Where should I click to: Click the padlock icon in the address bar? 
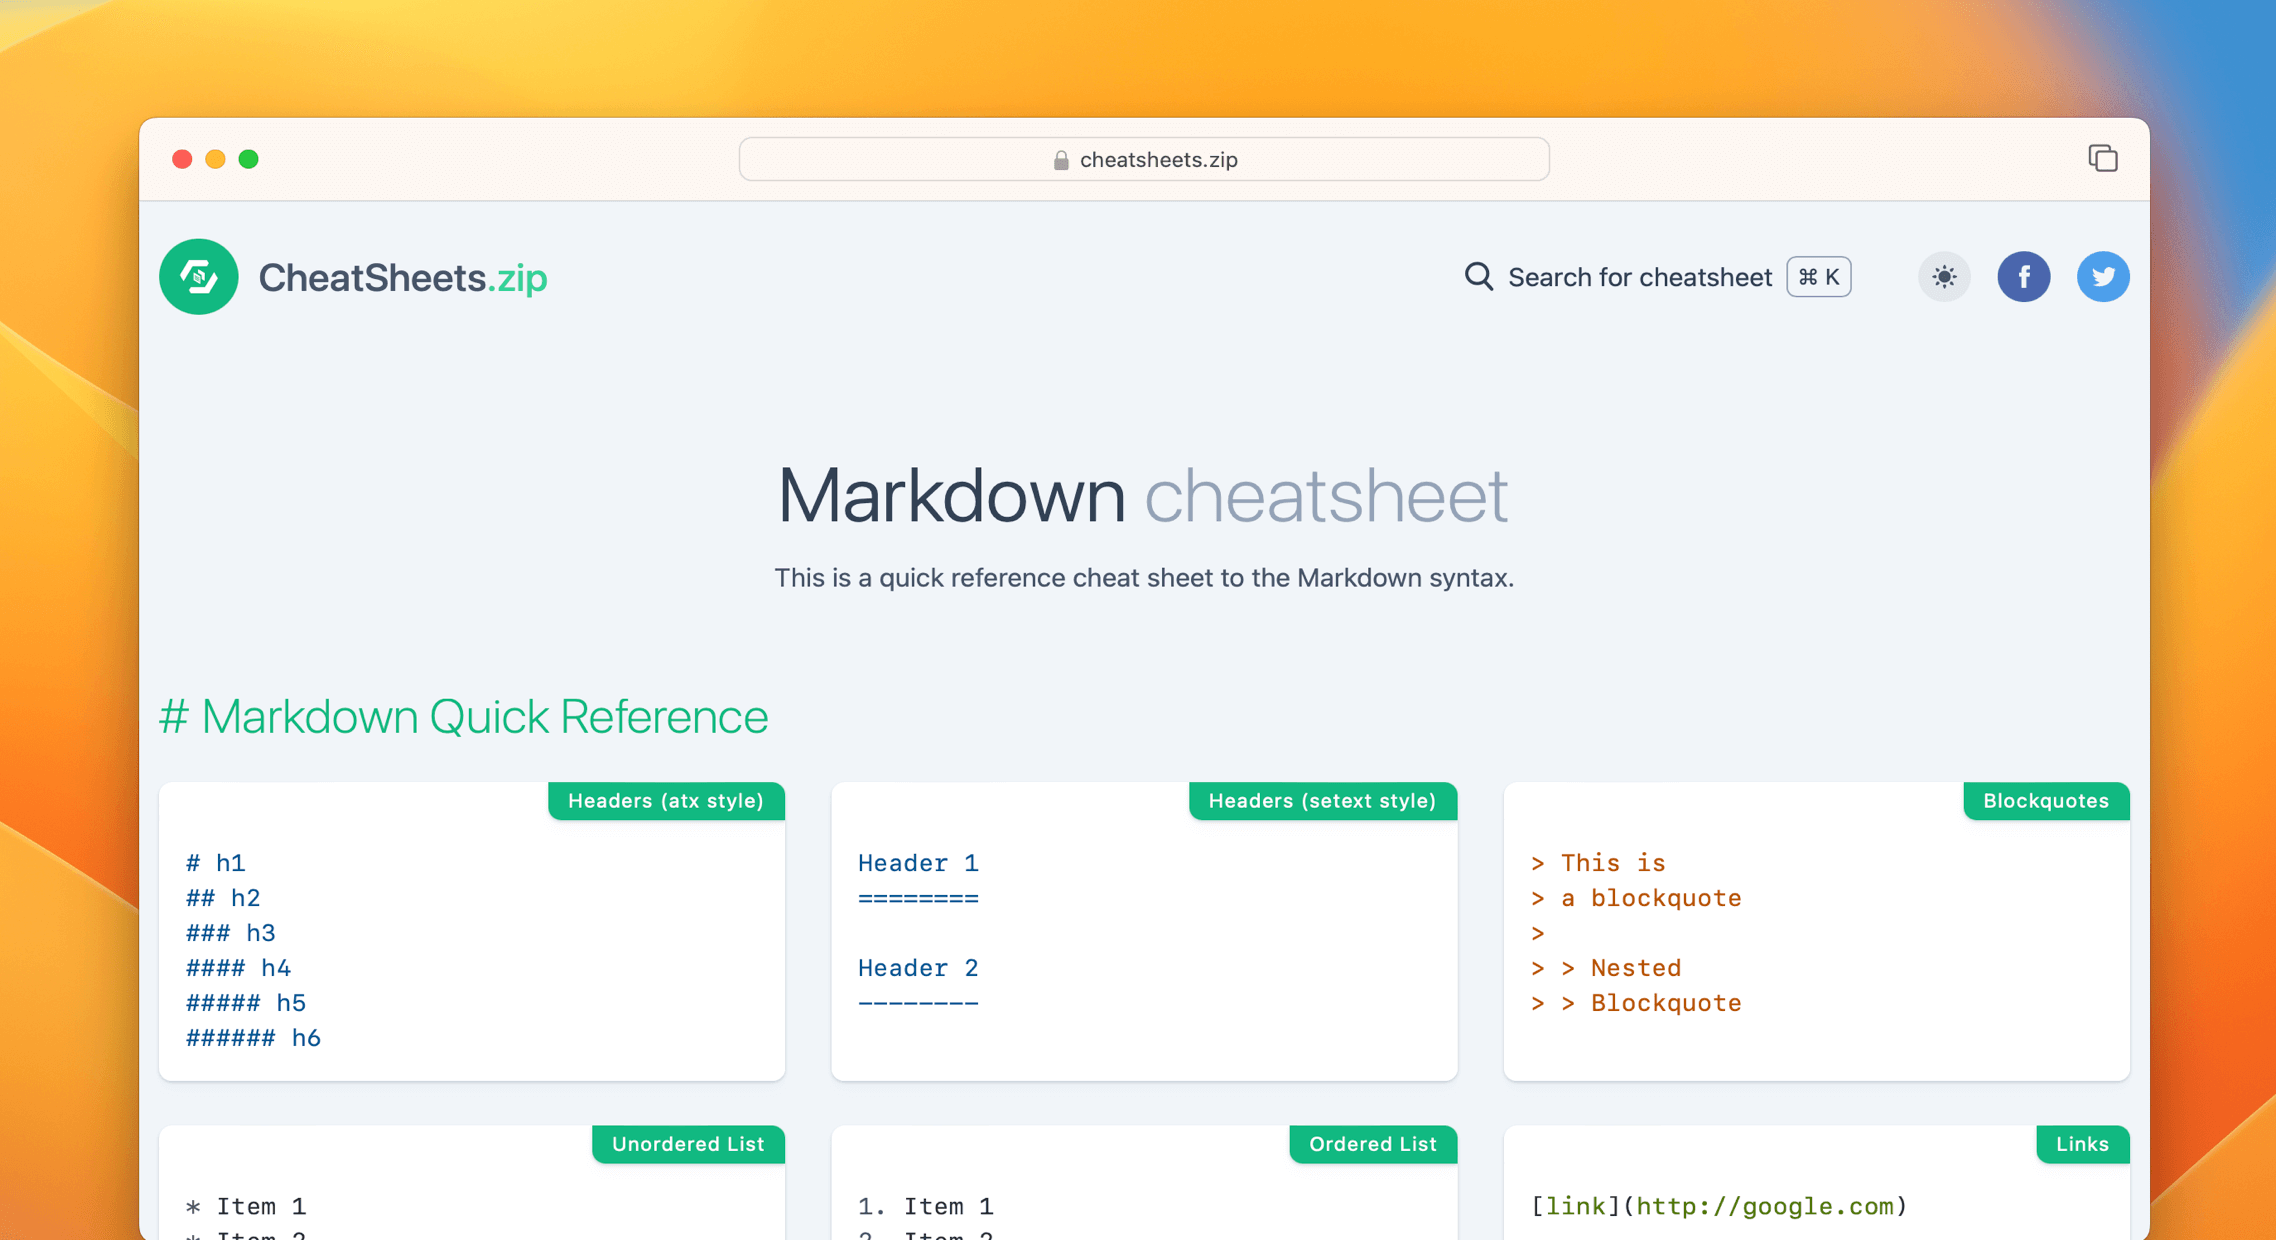tap(1059, 159)
